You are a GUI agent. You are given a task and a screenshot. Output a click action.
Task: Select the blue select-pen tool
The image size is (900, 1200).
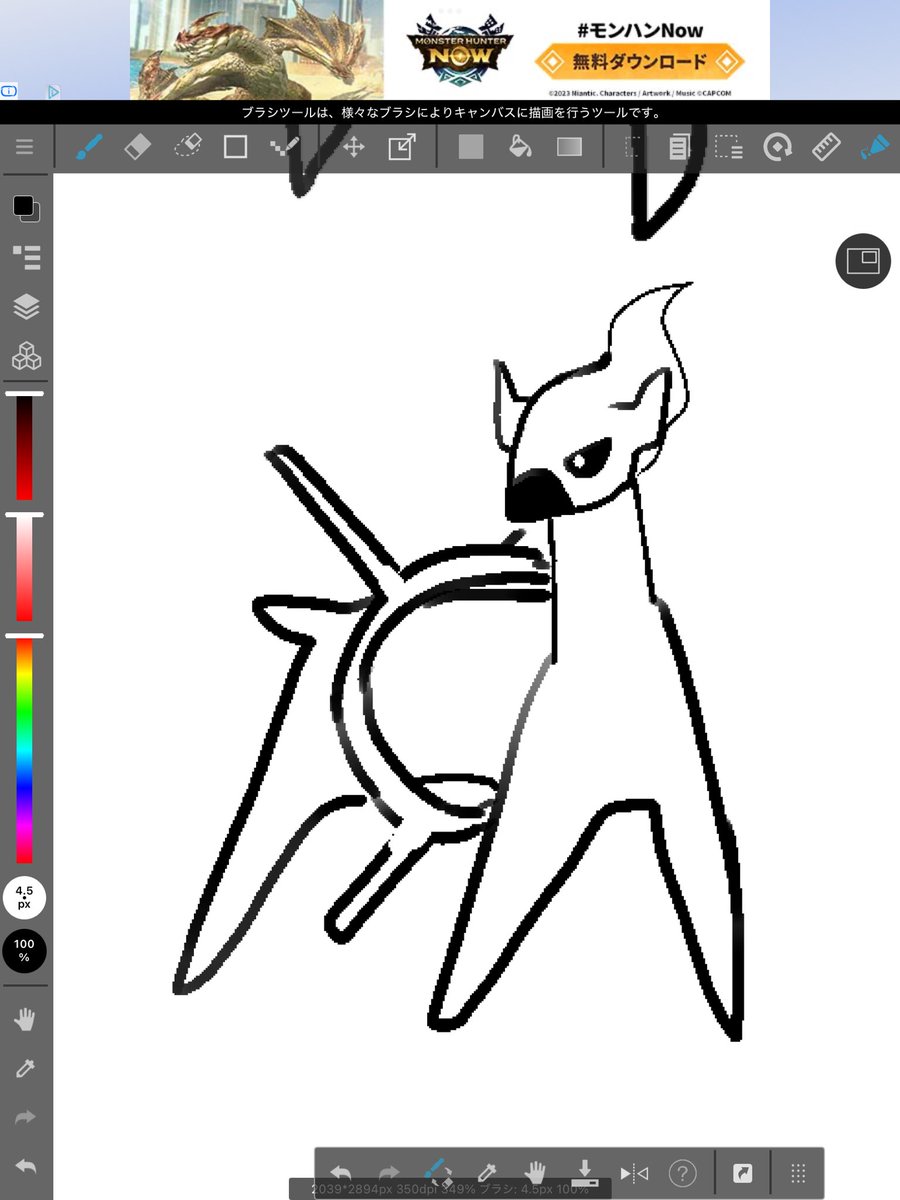[x=875, y=148]
